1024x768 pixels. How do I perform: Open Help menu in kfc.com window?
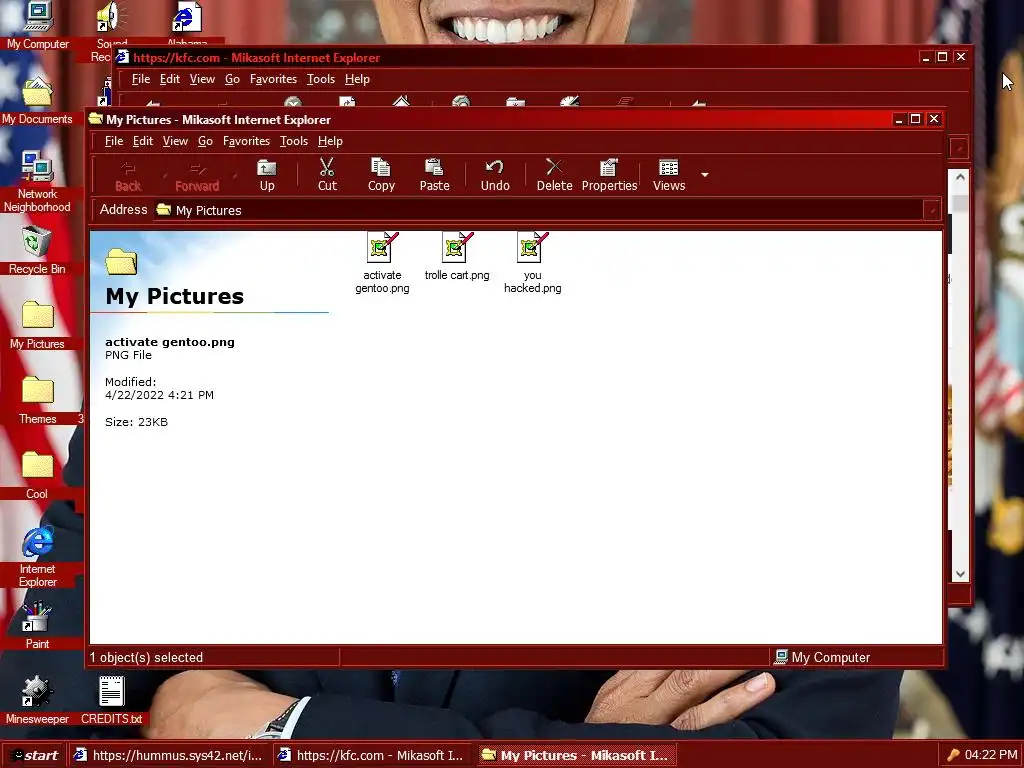pos(357,79)
